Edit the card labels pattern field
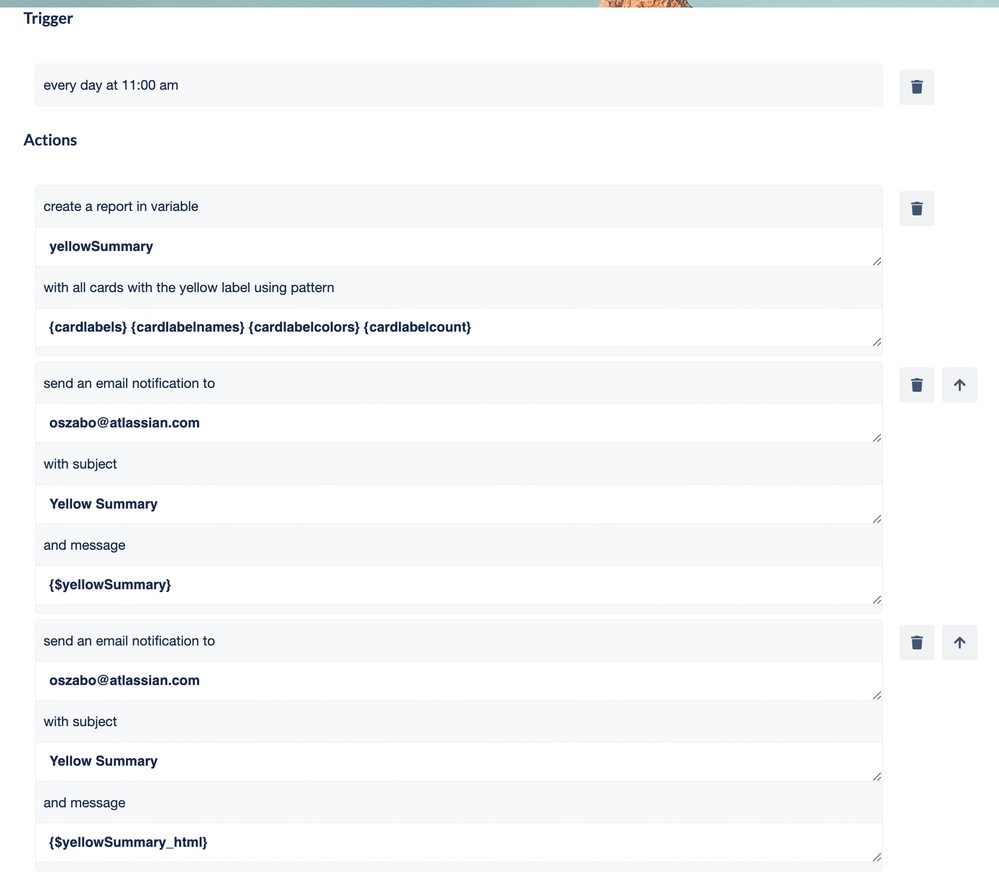 point(458,327)
